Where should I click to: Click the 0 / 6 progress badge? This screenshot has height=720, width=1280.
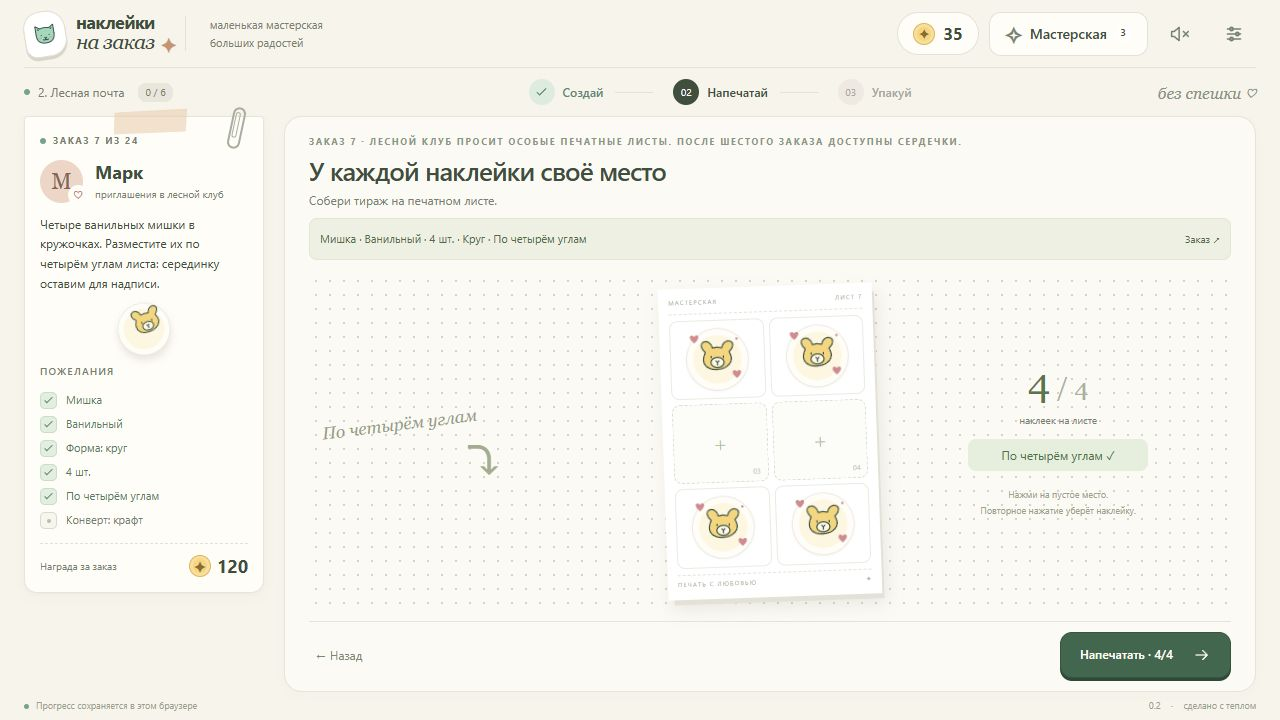pyautogui.click(x=155, y=93)
